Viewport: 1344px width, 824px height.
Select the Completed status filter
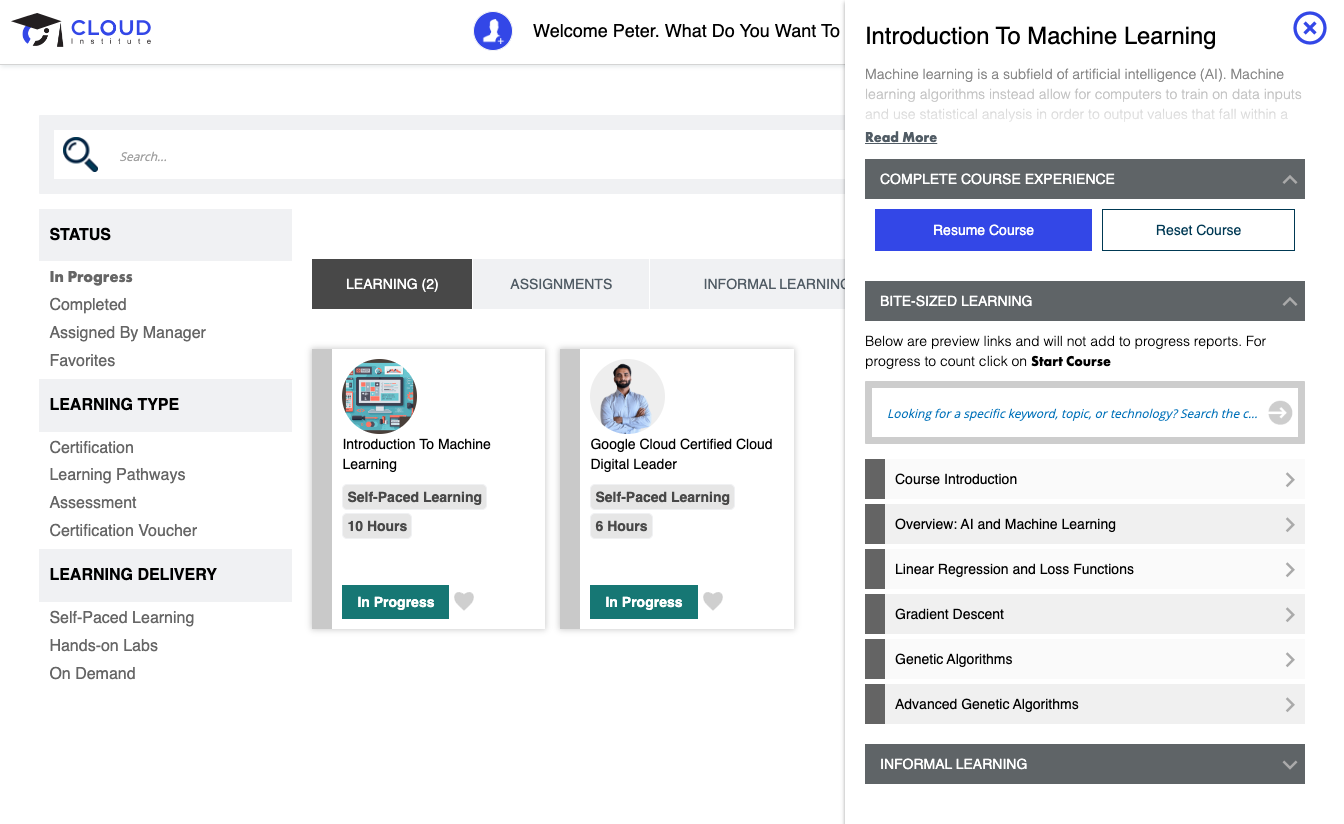[88, 304]
